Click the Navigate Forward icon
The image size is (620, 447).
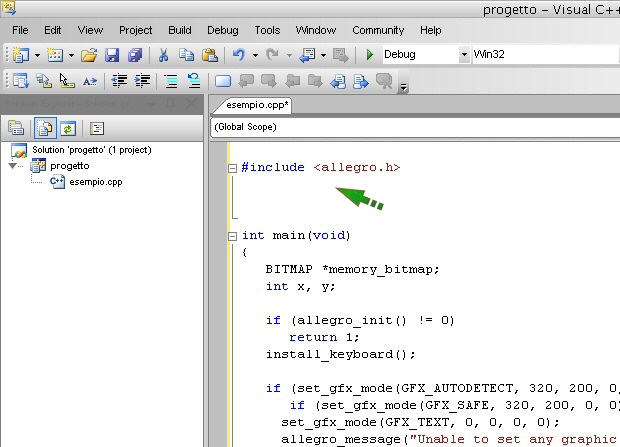340,55
